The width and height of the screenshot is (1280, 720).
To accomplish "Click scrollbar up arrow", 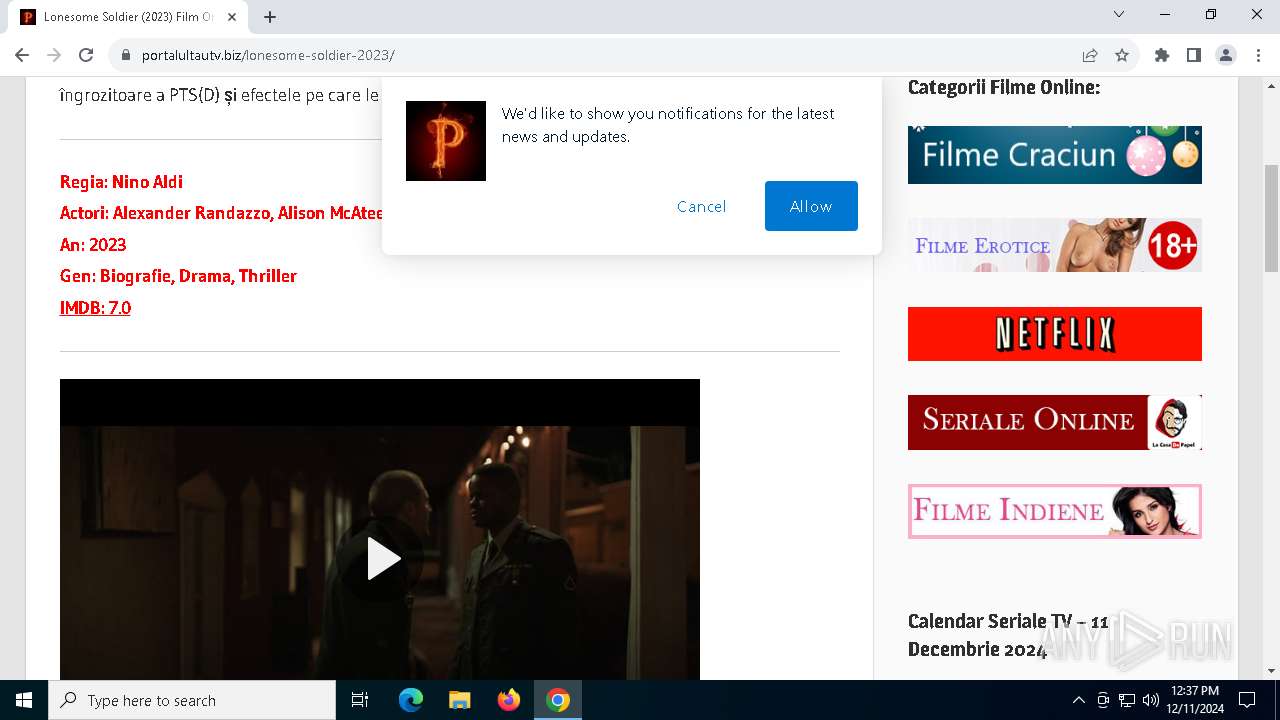I will coord(1271,84).
